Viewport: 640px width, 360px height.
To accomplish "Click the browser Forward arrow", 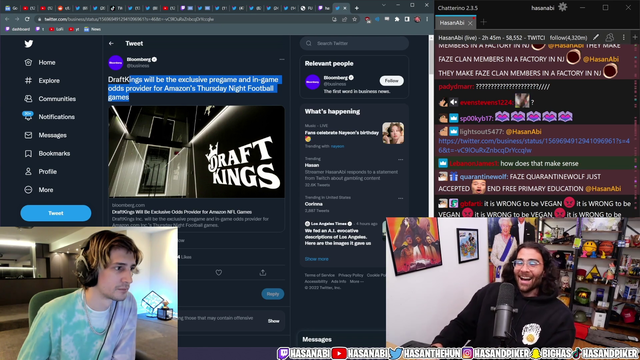I will pyautogui.click(x=17, y=19).
